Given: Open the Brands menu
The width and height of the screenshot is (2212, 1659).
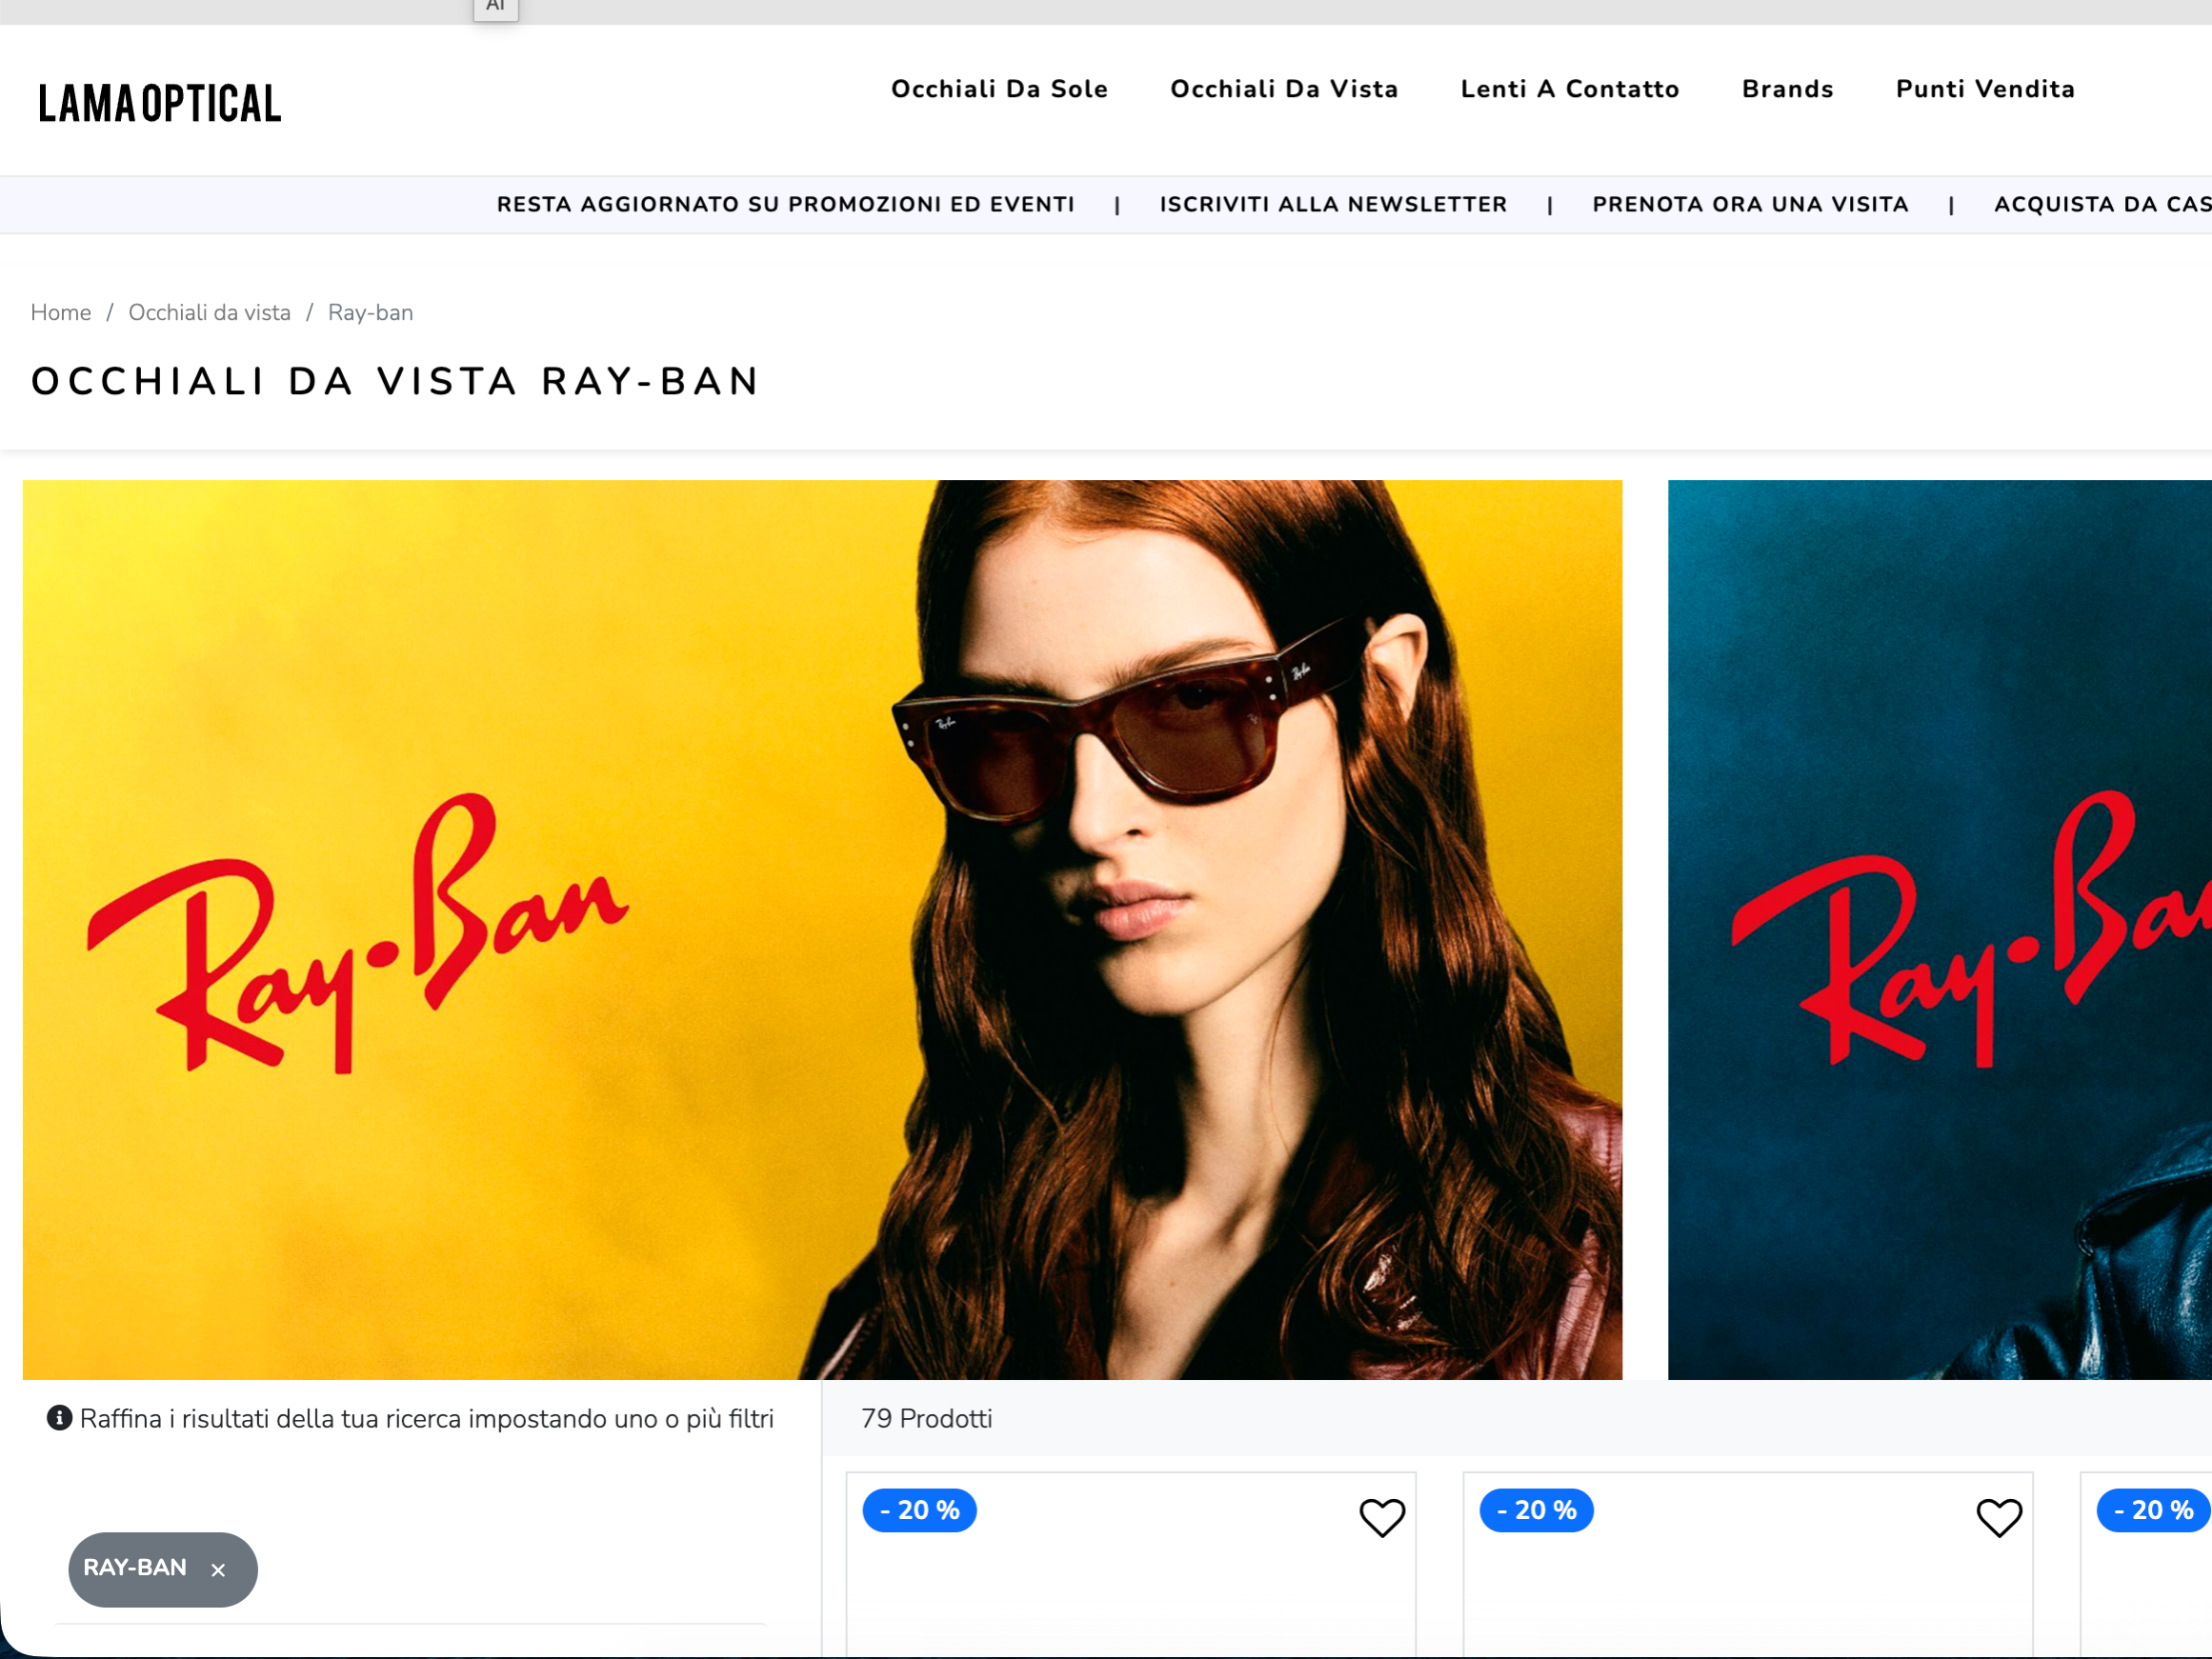Looking at the screenshot, I should pyautogui.click(x=1787, y=89).
